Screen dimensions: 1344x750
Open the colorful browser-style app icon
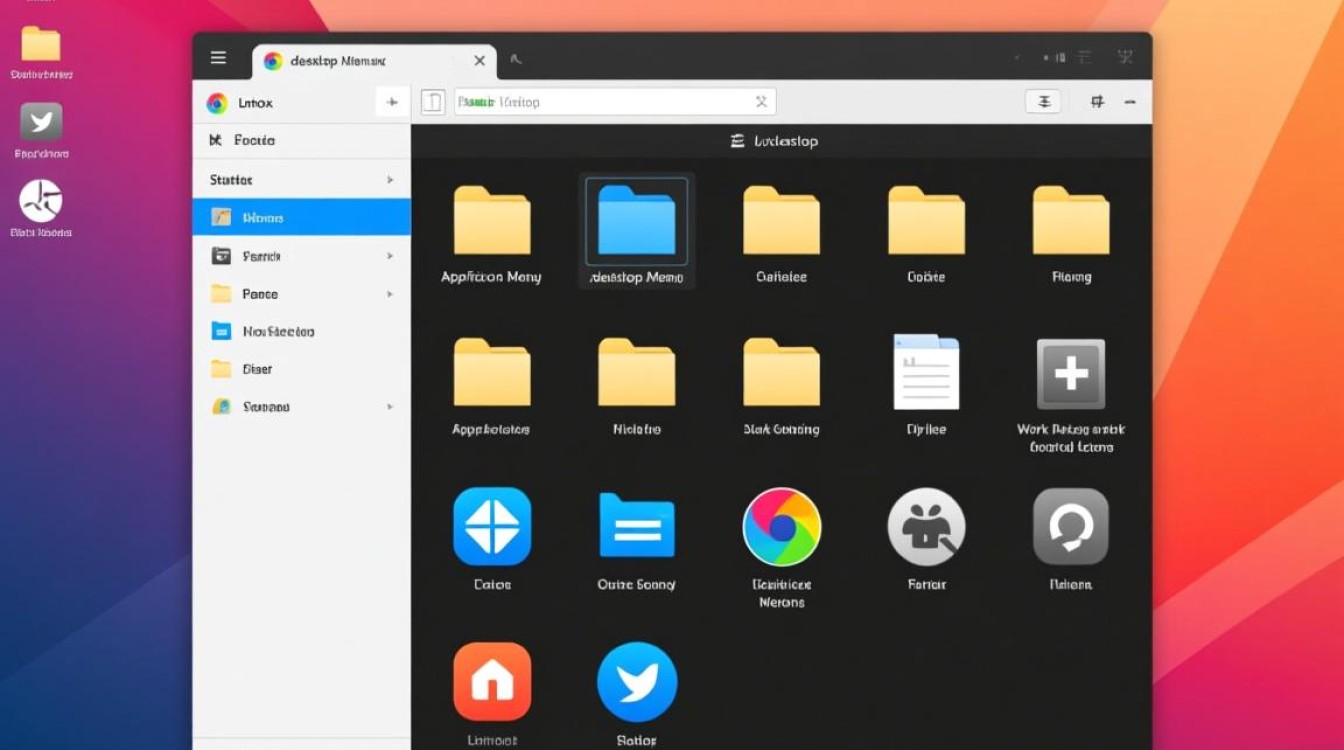coord(781,526)
